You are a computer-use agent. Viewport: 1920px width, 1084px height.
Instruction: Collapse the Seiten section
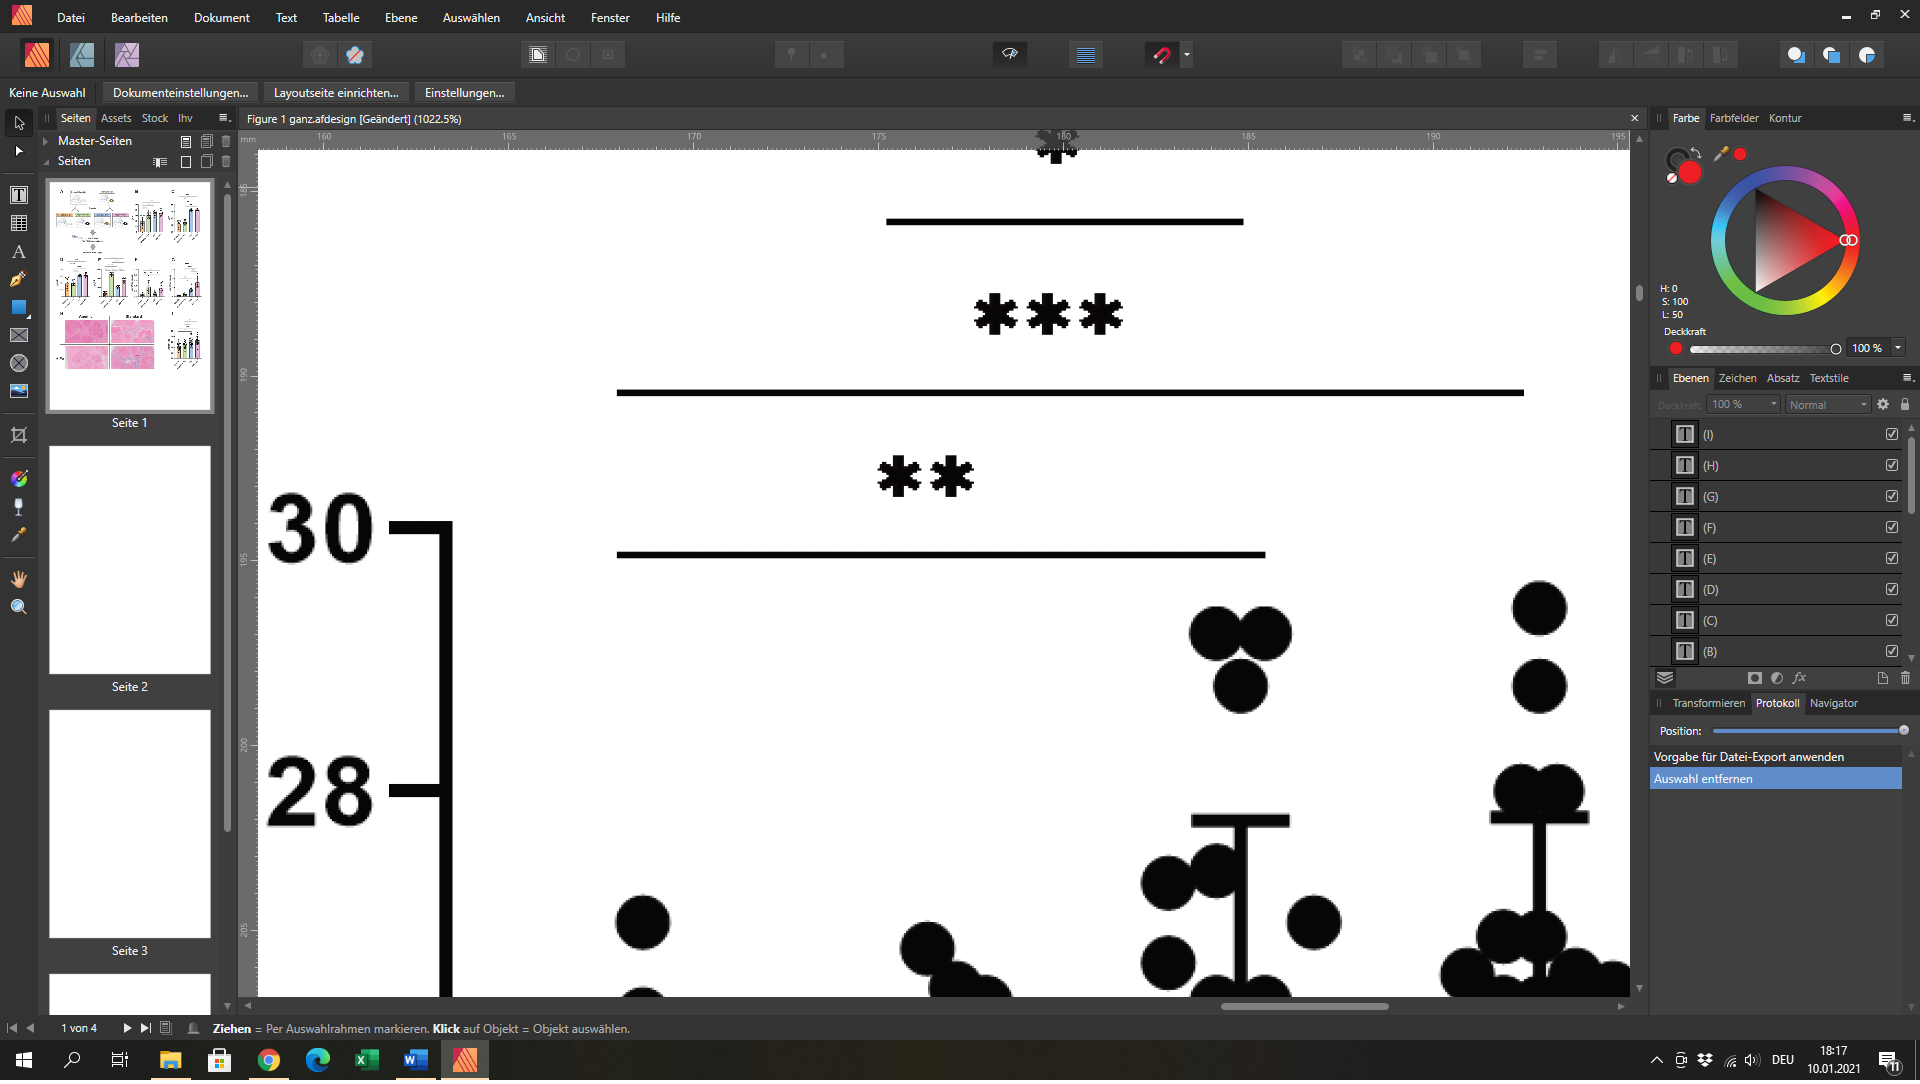tap(46, 162)
